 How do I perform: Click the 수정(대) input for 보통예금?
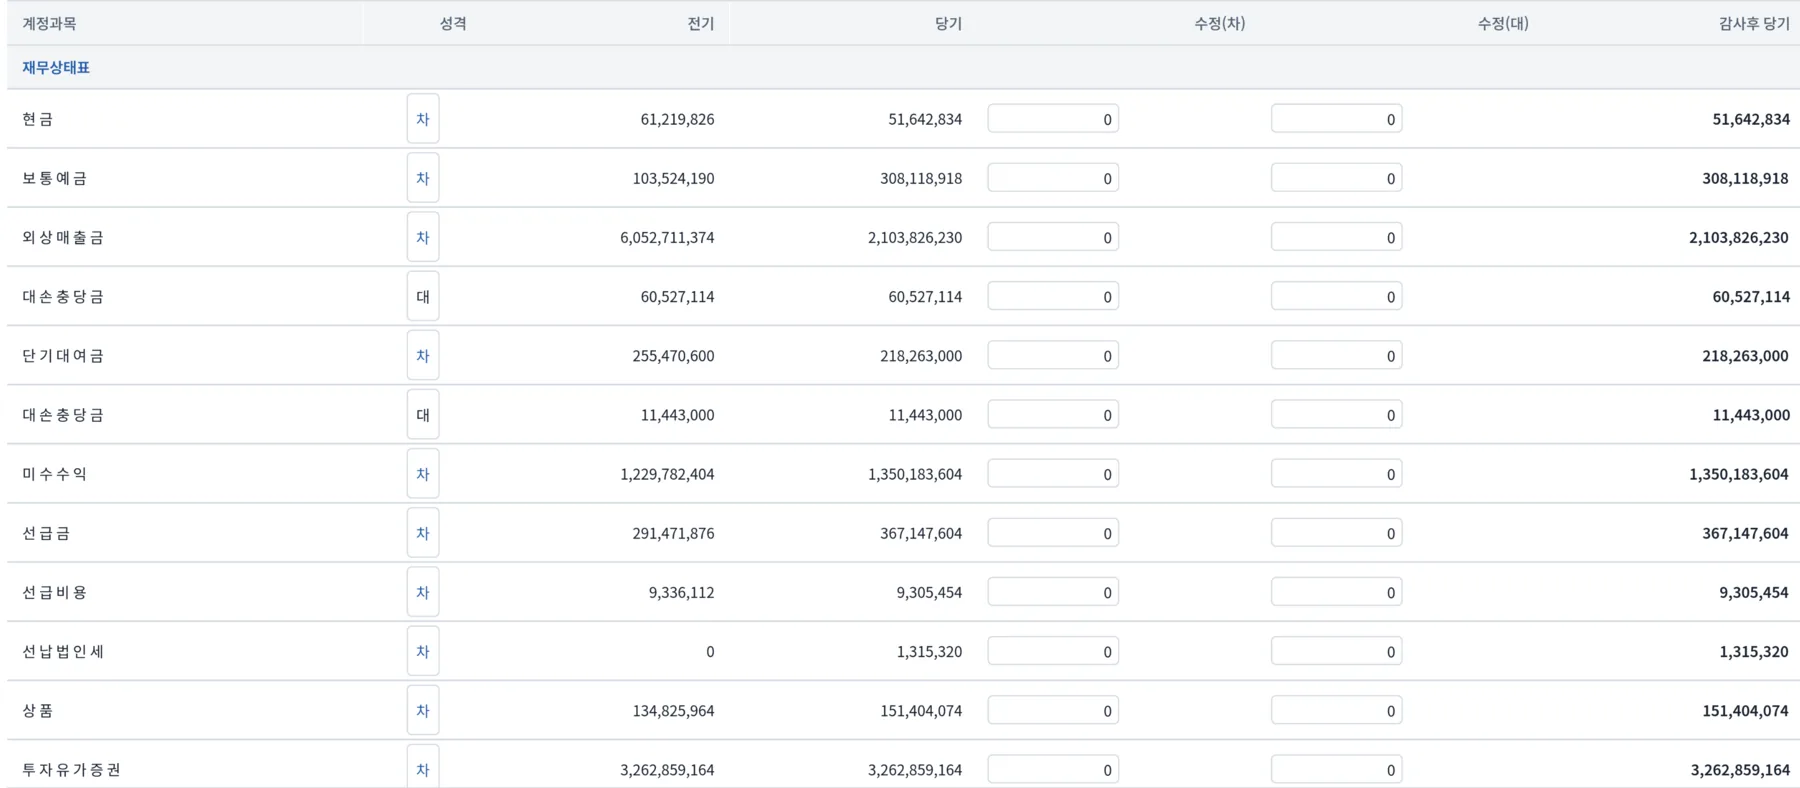[1336, 178]
